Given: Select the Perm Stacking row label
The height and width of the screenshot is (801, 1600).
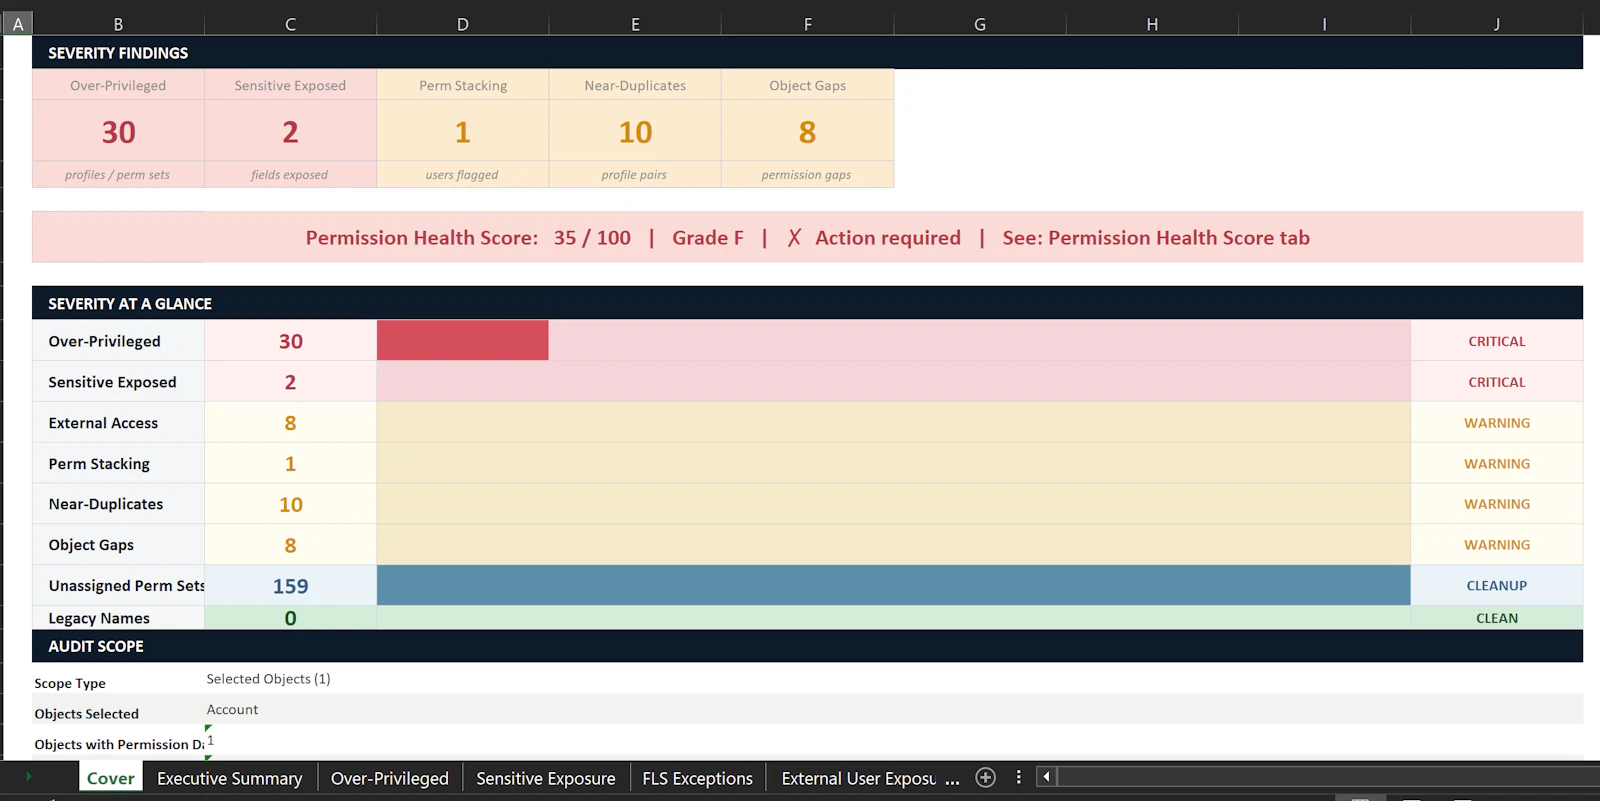Looking at the screenshot, I should pyautogui.click(x=118, y=464).
